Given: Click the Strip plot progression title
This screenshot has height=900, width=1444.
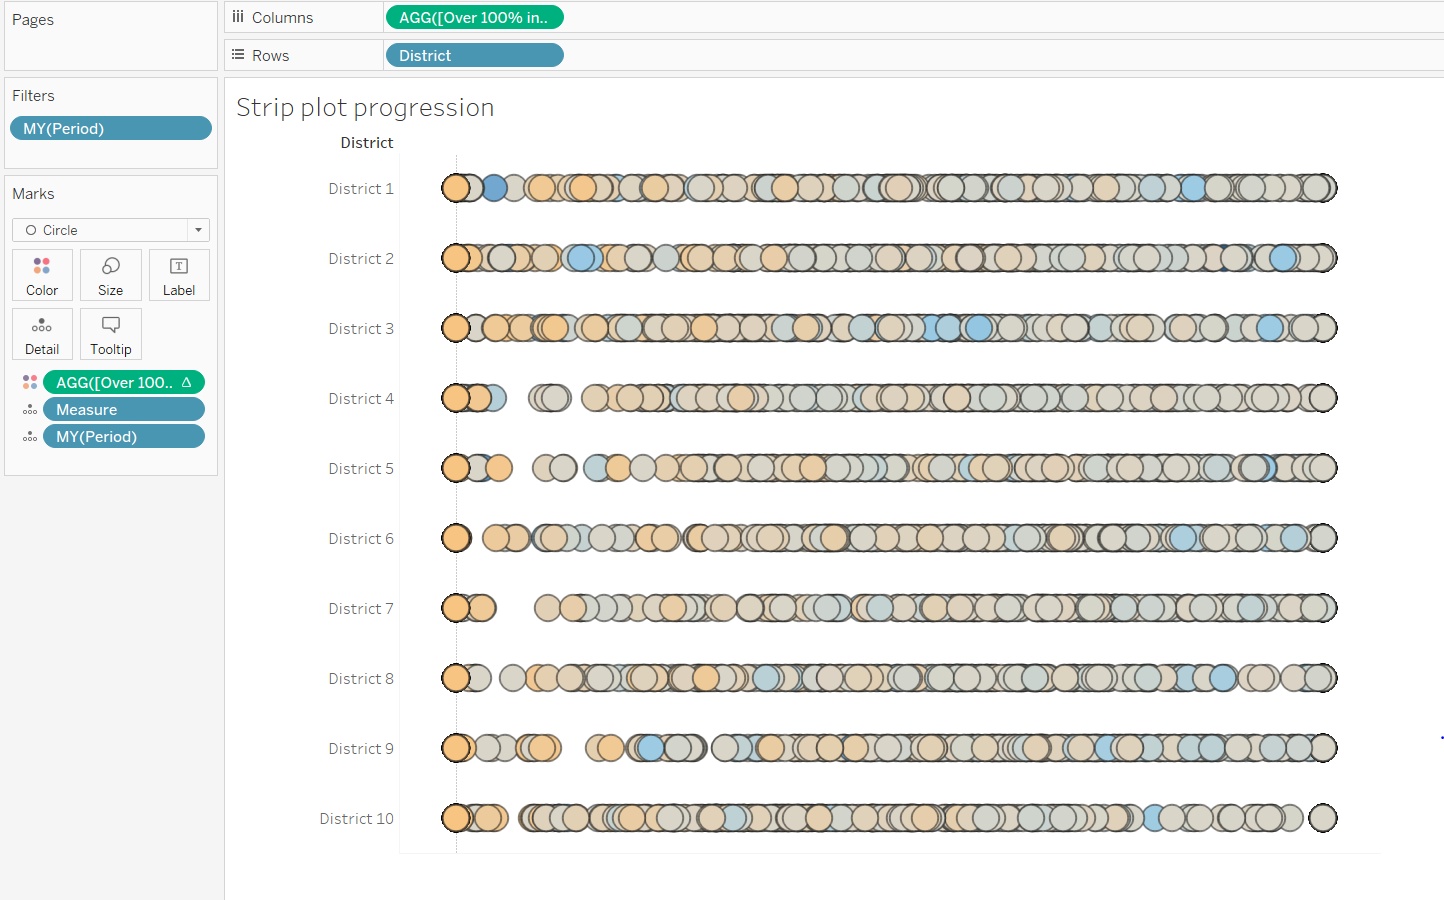Looking at the screenshot, I should [365, 107].
